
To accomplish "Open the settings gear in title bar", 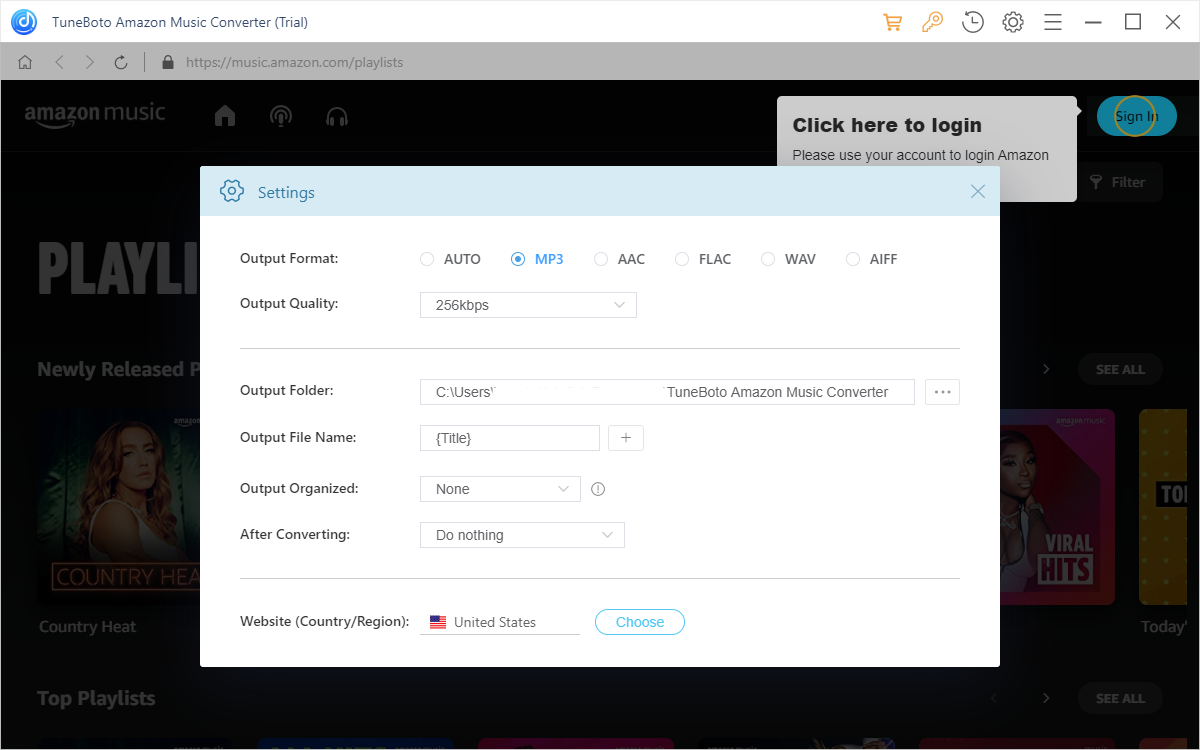I will pyautogui.click(x=1013, y=22).
